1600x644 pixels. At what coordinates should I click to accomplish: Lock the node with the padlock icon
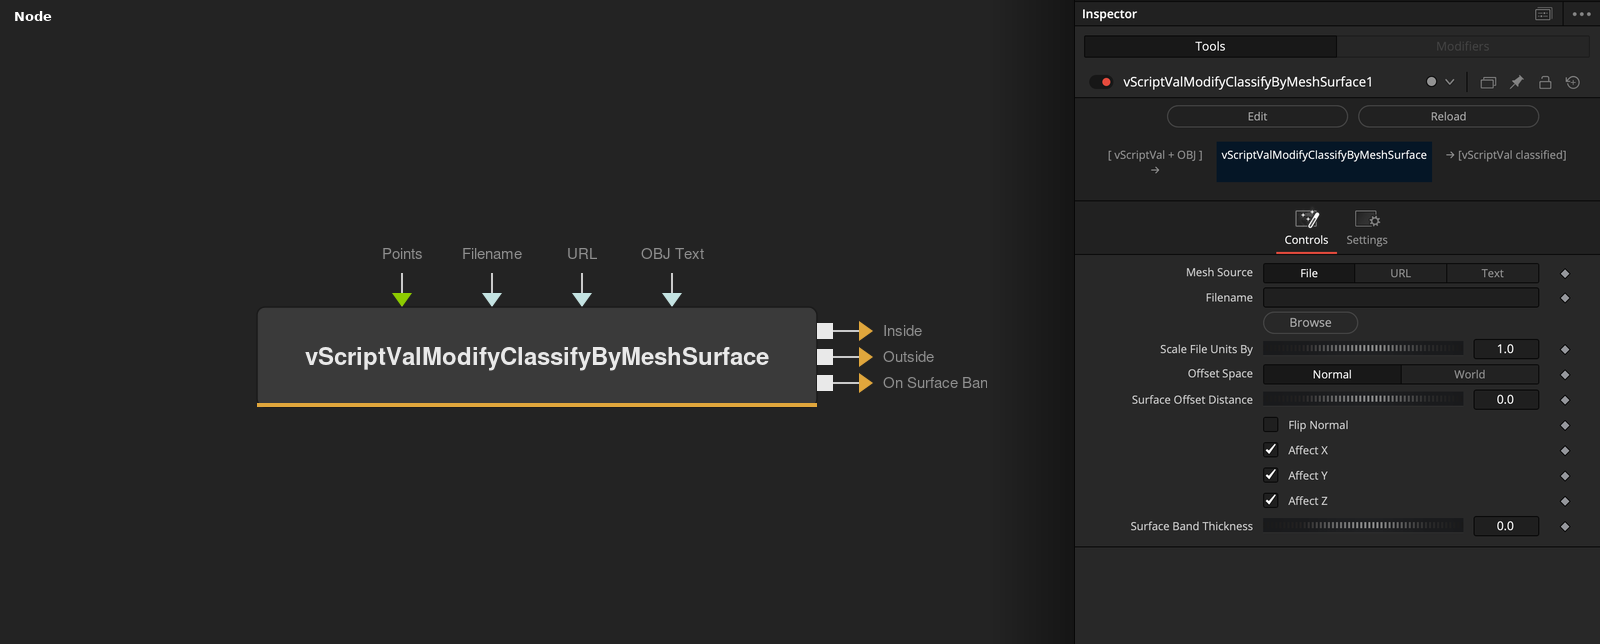[1545, 82]
